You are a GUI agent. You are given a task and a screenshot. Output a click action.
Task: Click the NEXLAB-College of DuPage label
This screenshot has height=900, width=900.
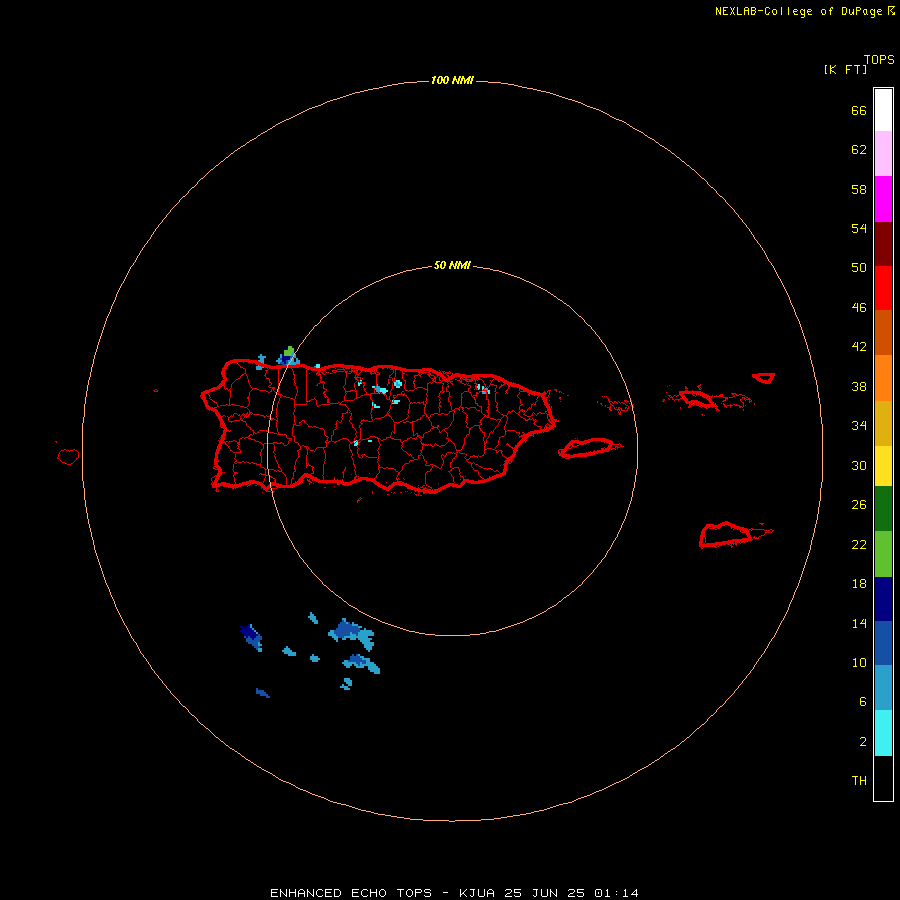[x=798, y=11]
